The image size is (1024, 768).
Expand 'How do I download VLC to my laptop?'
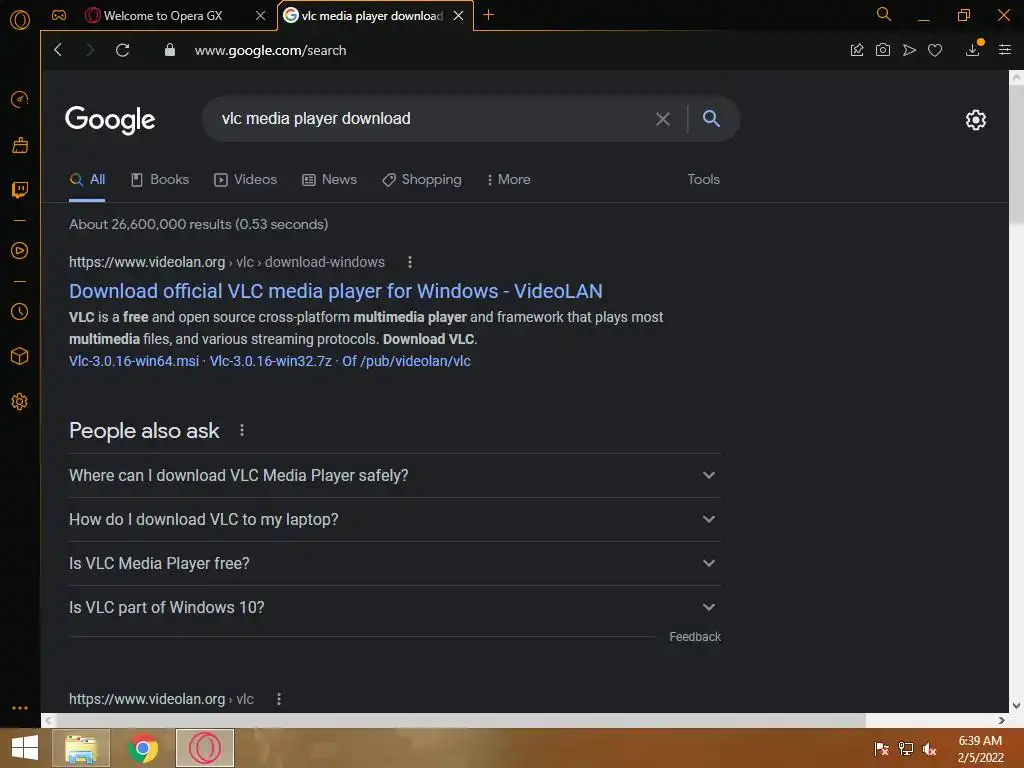394,520
